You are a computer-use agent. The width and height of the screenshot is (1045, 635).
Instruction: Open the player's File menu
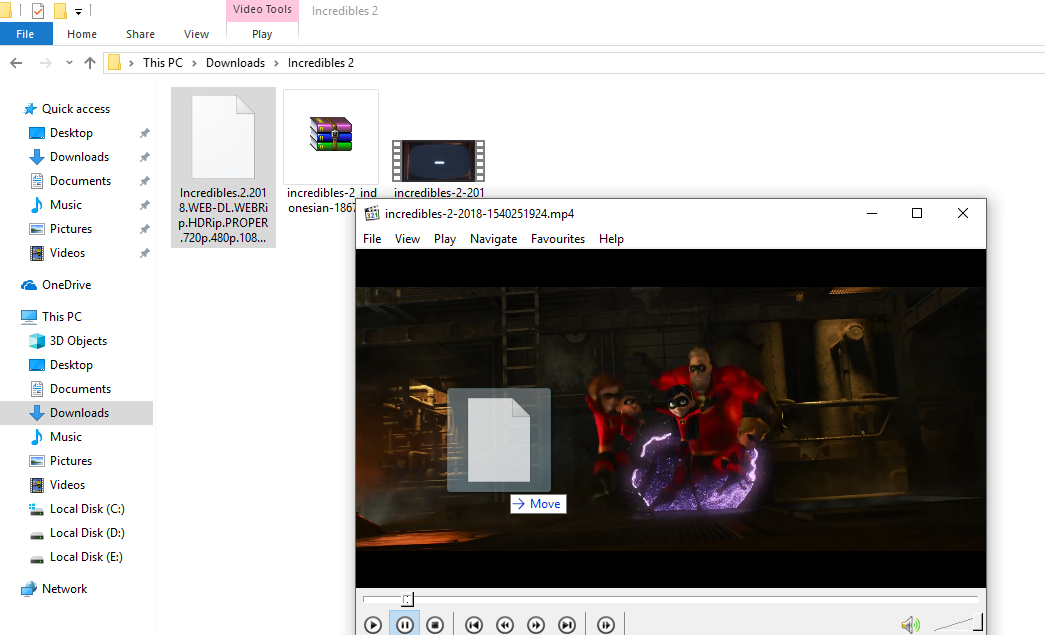372,239
